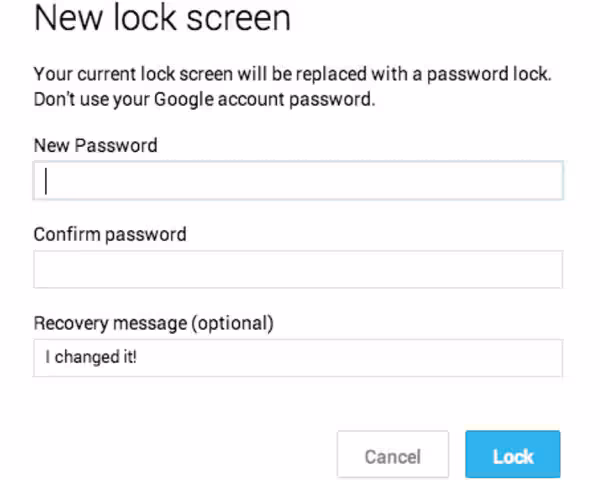Viewport: 600px width, 480px height.
Task: Click the "I changed it!" recovery text
Action: pos(90,357)
